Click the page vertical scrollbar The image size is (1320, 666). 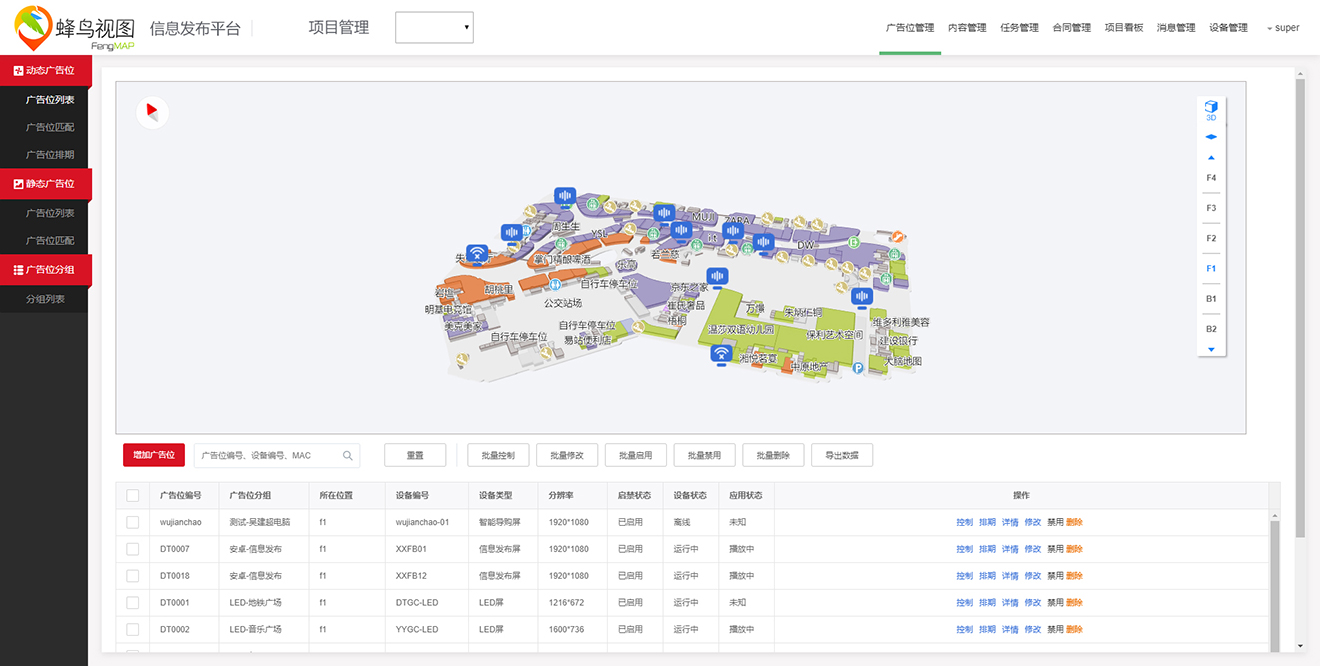pyautogui.click(x=1300, y=300)
